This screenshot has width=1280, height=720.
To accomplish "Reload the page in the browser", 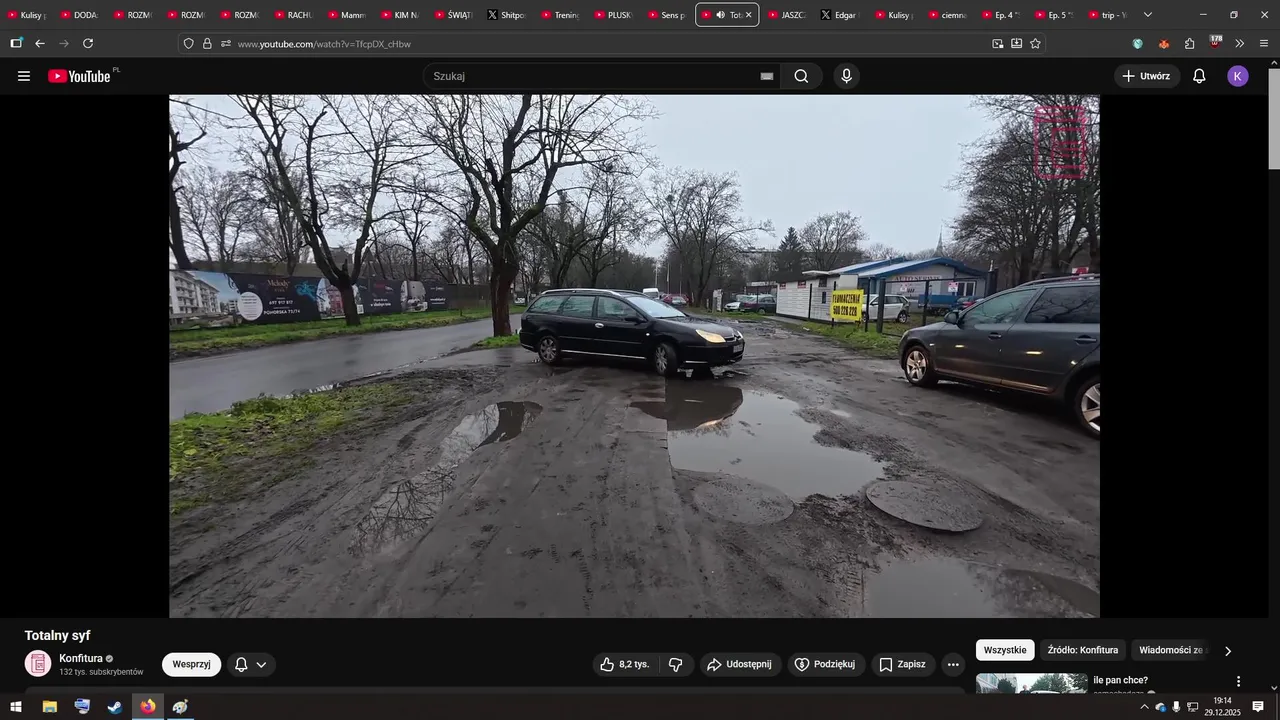I will (88, 43).
